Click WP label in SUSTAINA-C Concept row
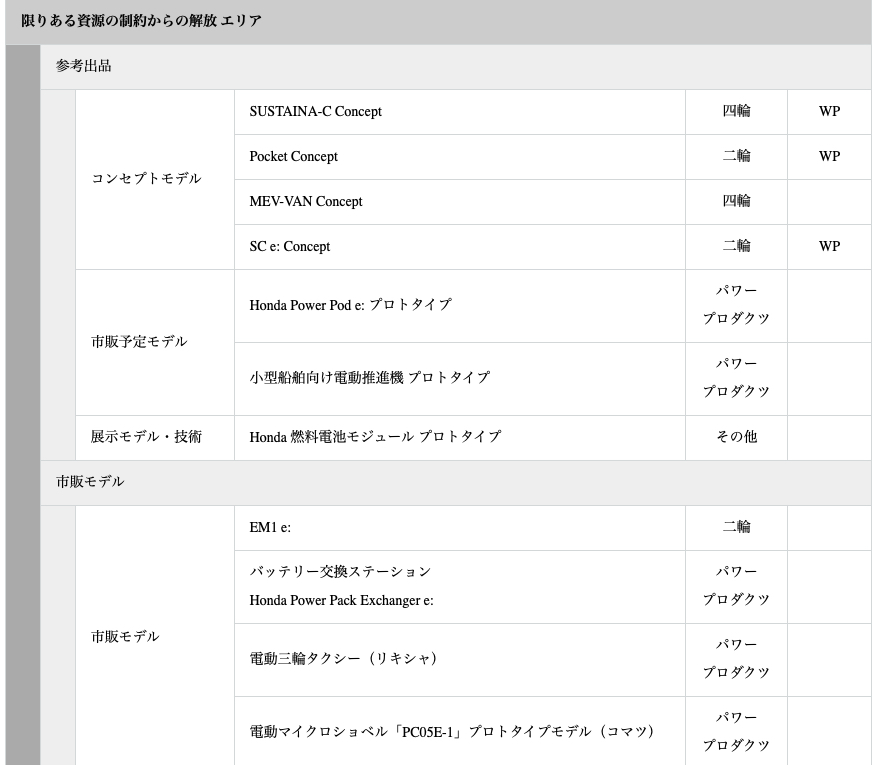Viewport: 885px width, 765px height. [828, 112]
